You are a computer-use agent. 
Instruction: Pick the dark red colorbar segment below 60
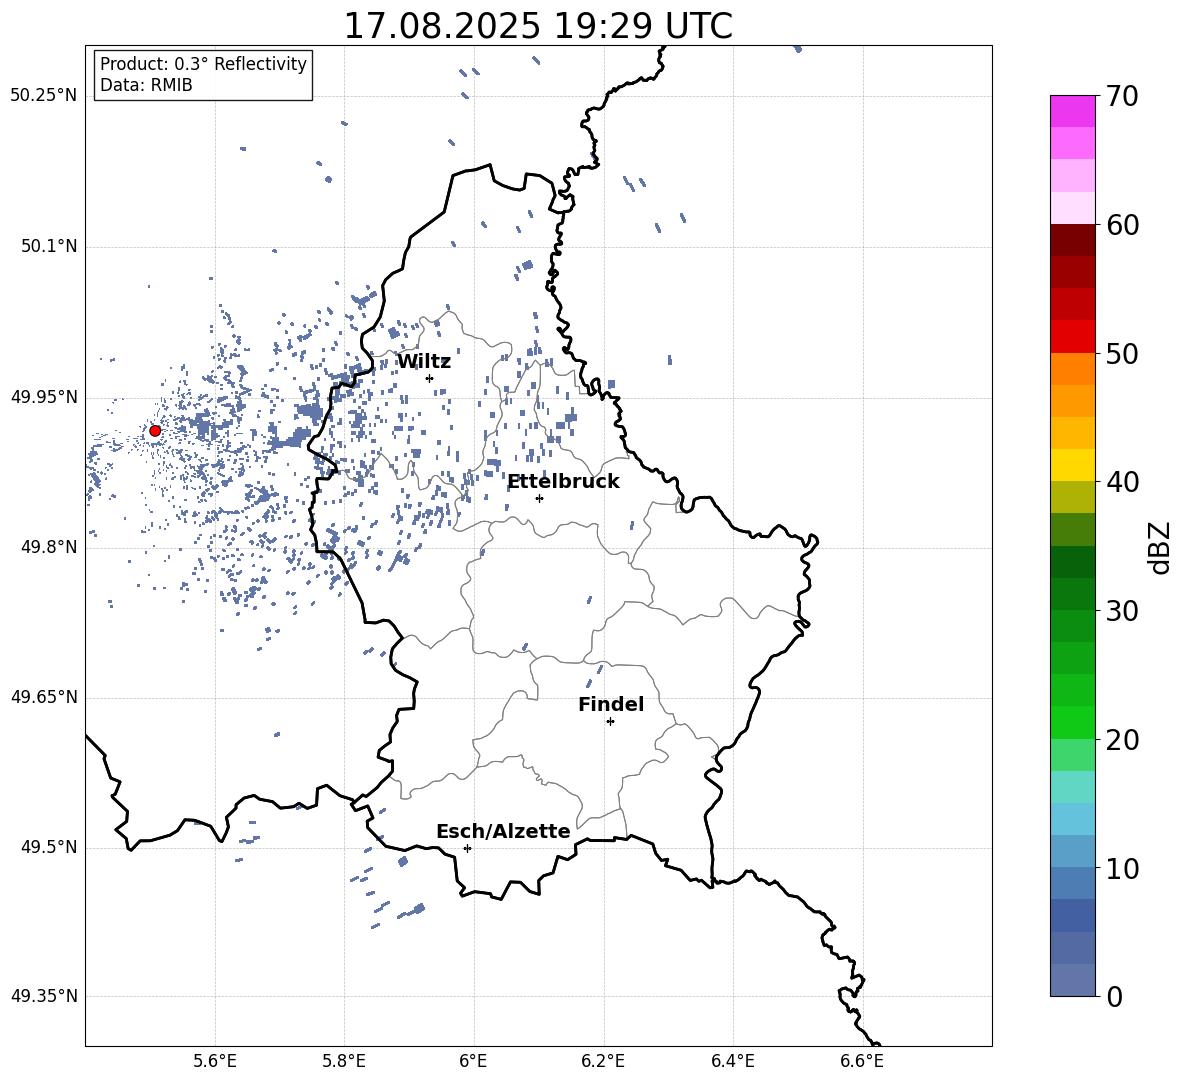tap(1072, 241)
